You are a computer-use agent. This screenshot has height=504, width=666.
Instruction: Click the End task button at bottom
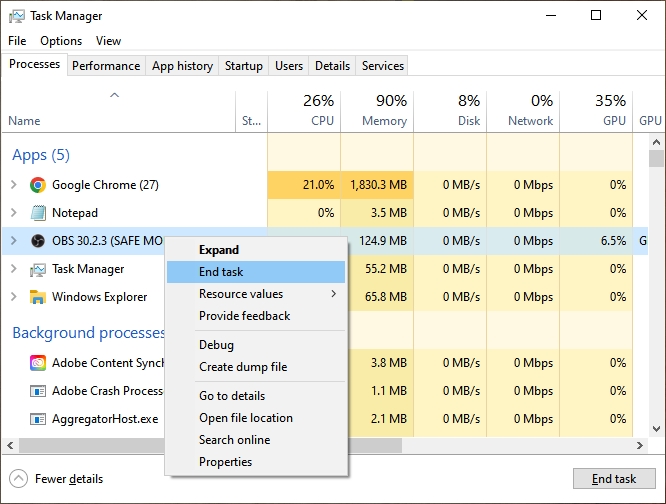point(614,479)
